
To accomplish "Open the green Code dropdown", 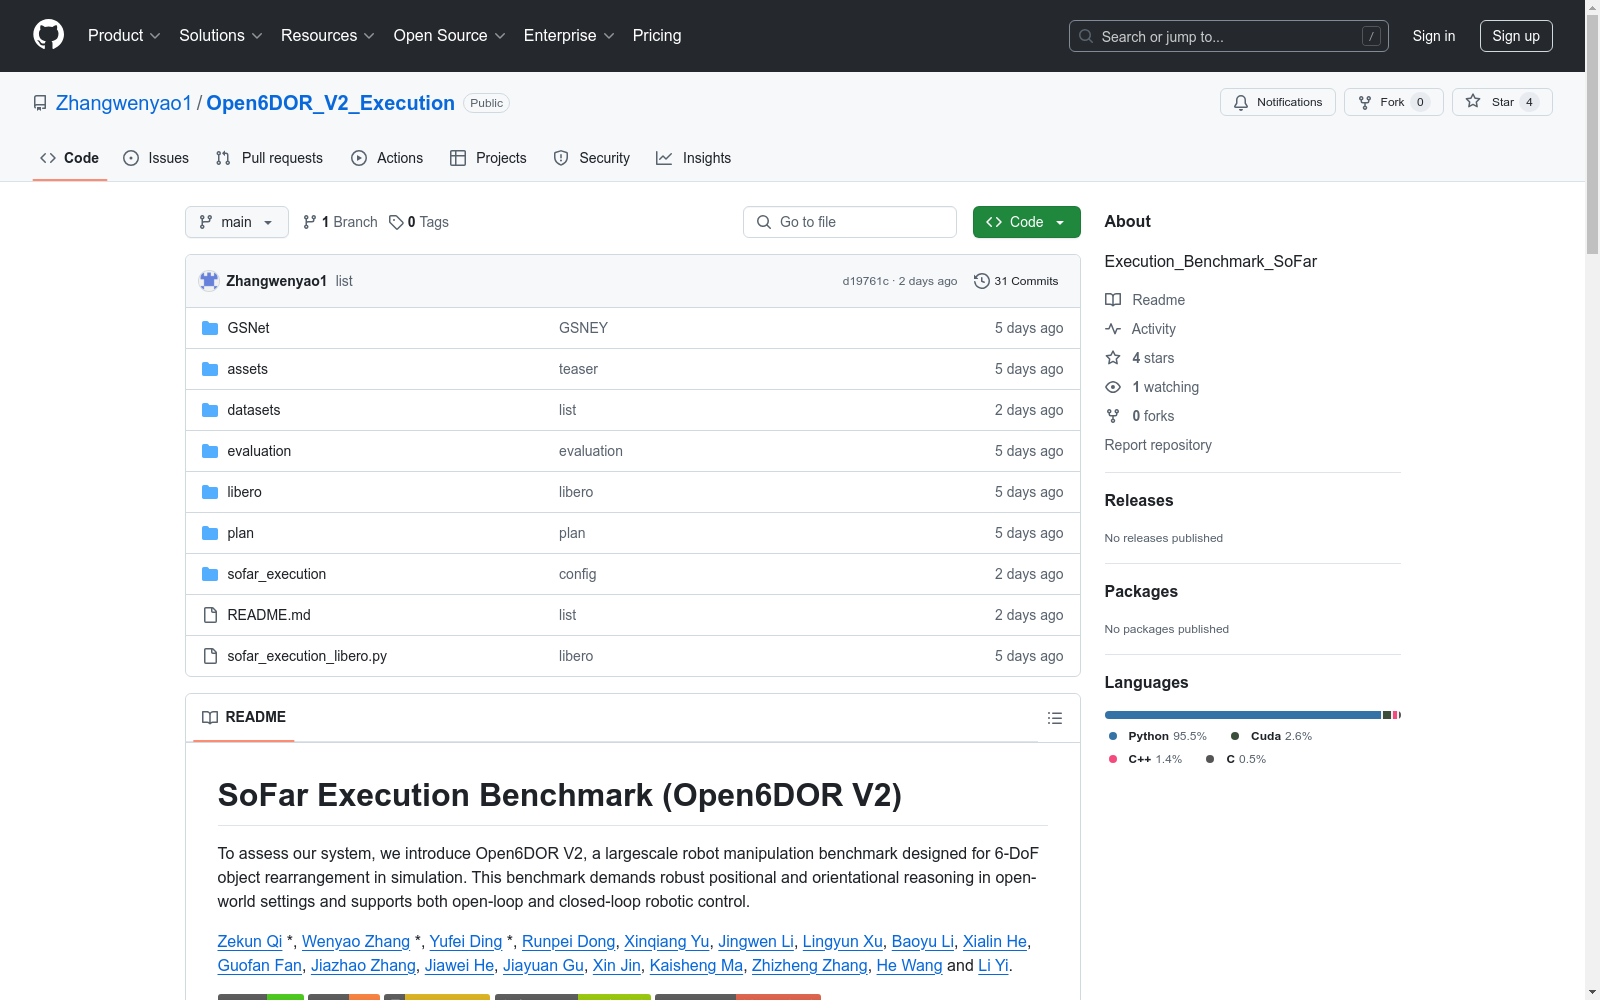I will tap(1026, 222).
